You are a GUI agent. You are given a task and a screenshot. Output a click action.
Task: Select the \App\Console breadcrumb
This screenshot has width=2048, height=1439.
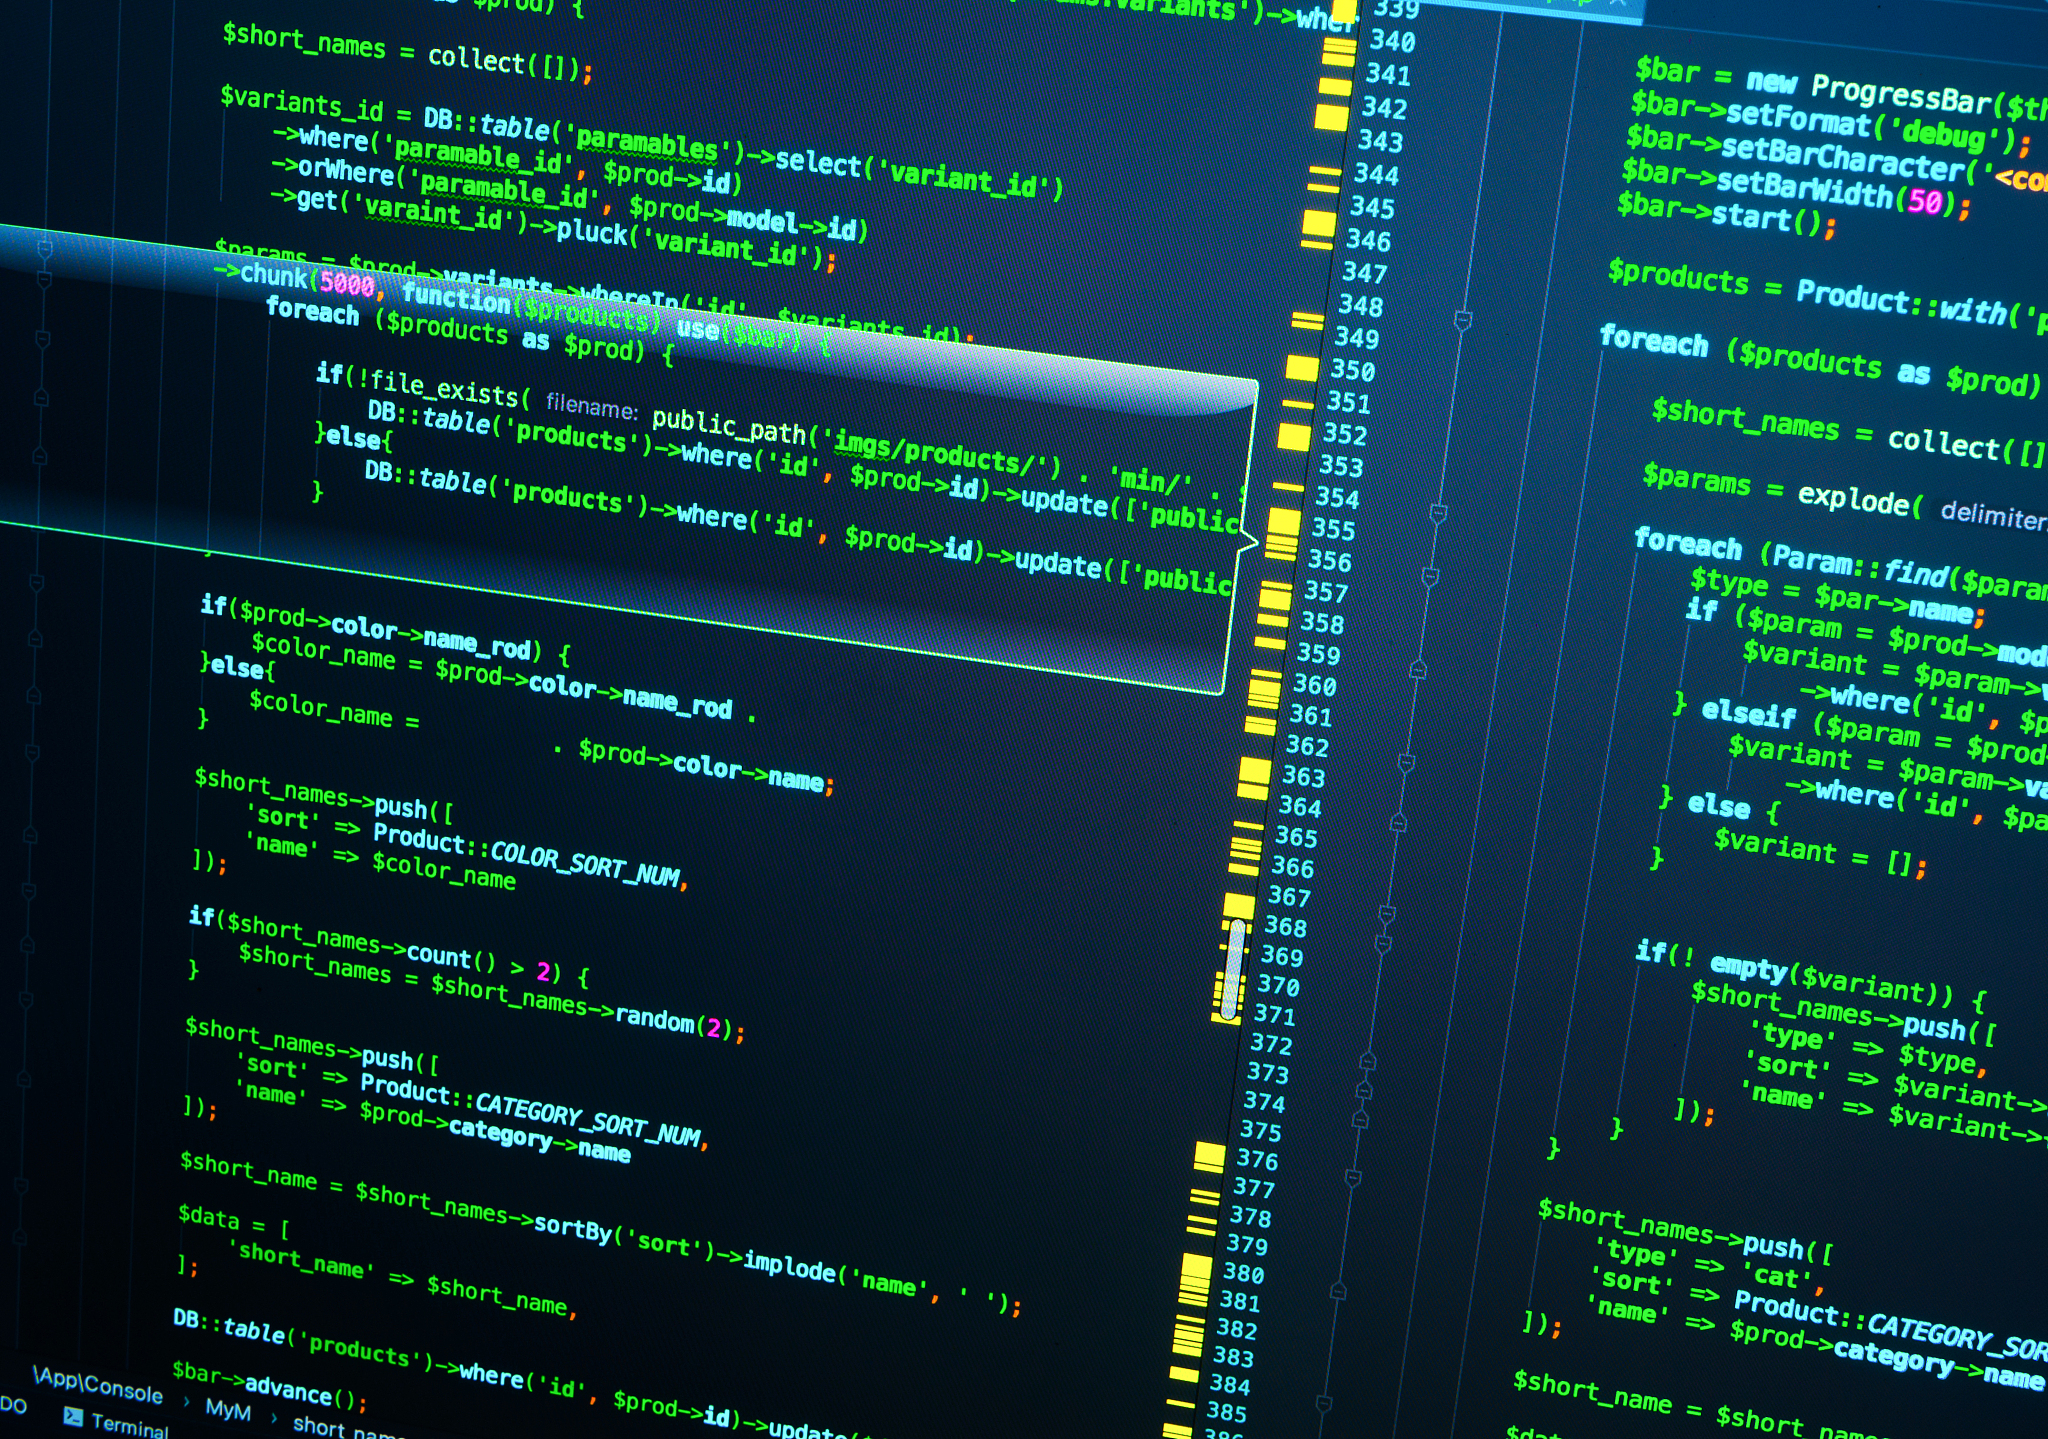click(98, 1385)
